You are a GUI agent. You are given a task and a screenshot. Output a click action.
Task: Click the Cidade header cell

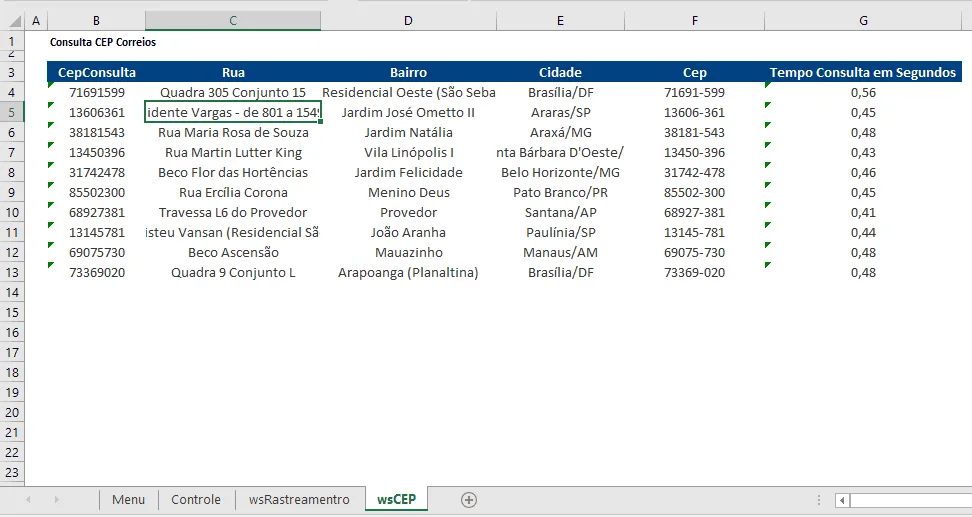click(x=560, y=72)
